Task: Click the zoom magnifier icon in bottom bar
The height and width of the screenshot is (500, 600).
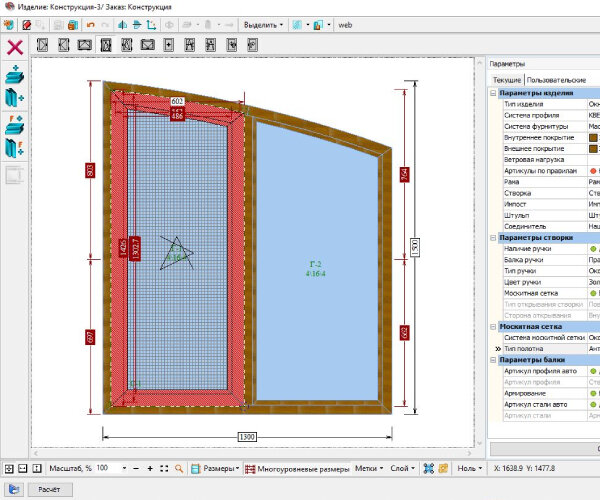Action: [x=179, y=469]
